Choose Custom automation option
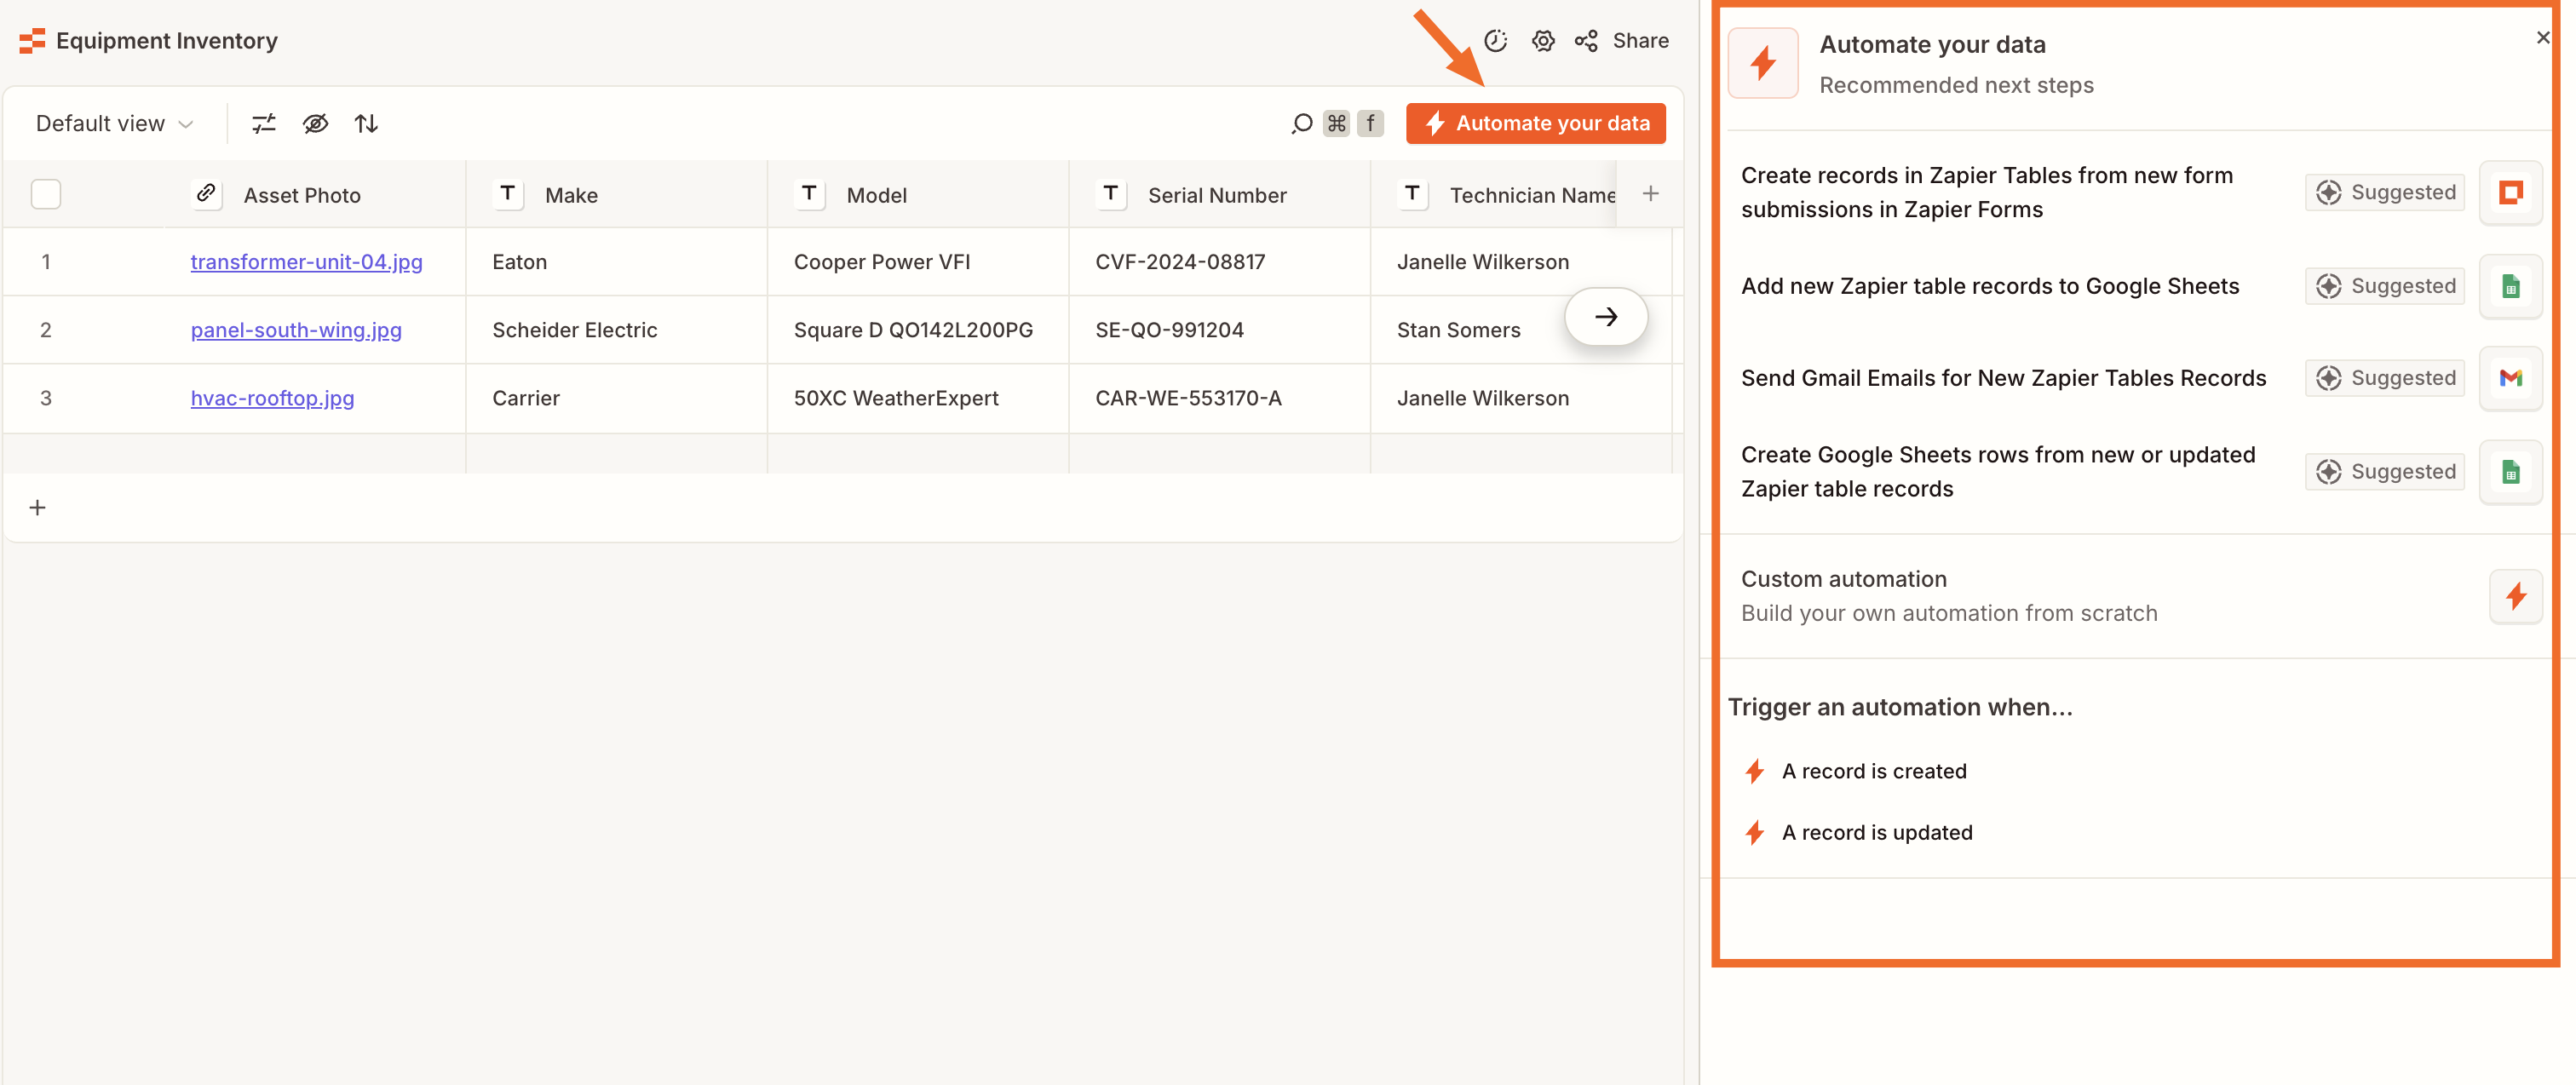Screen dimensions: 2576x1085 pos(2141,597)
